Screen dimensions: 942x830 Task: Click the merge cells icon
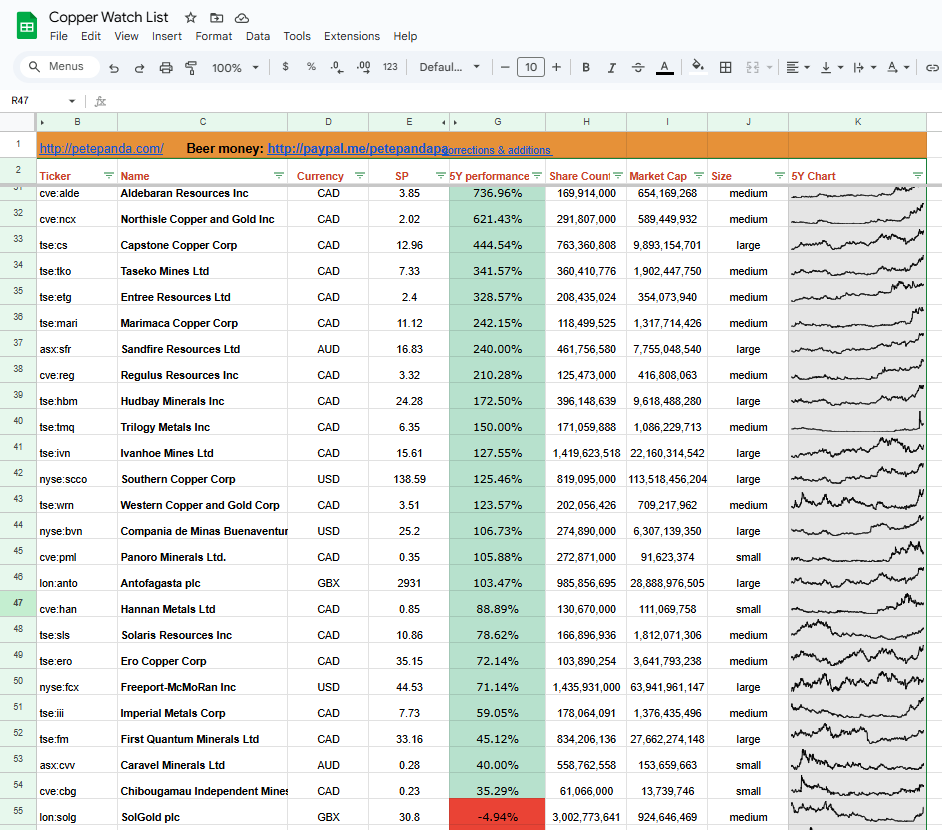pyautogui.click(x=753, y=67)
